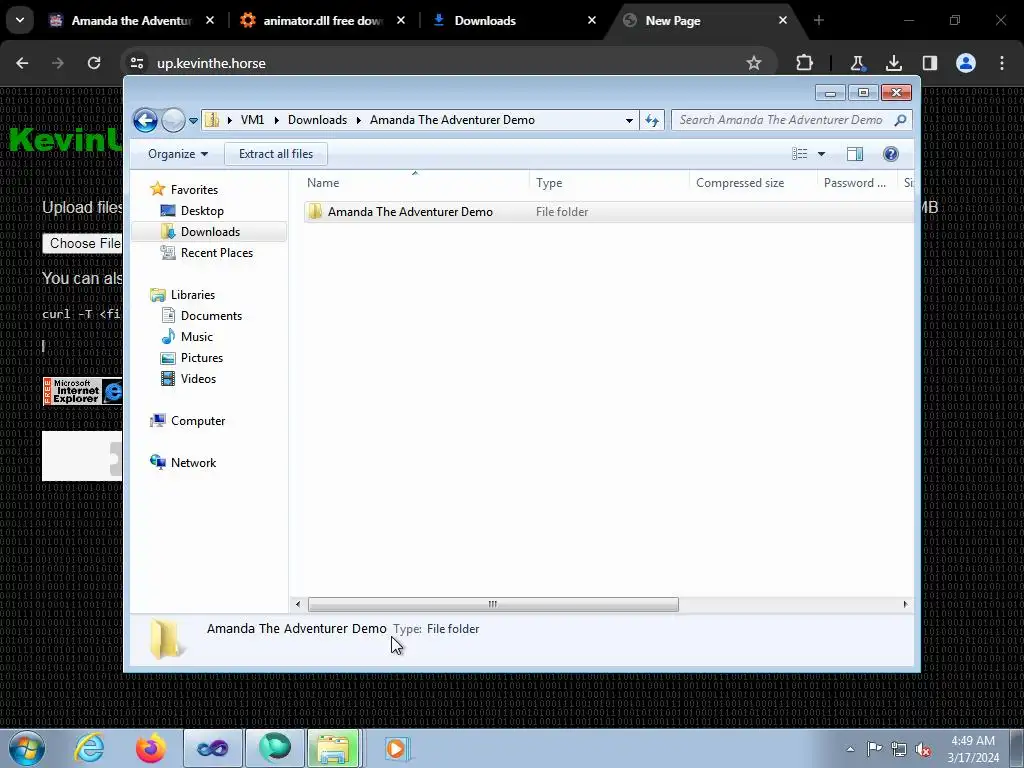Select the Amanda The Adventurer Demo folder row
This screenshot has height=768, width=1024.
point(608,212)
